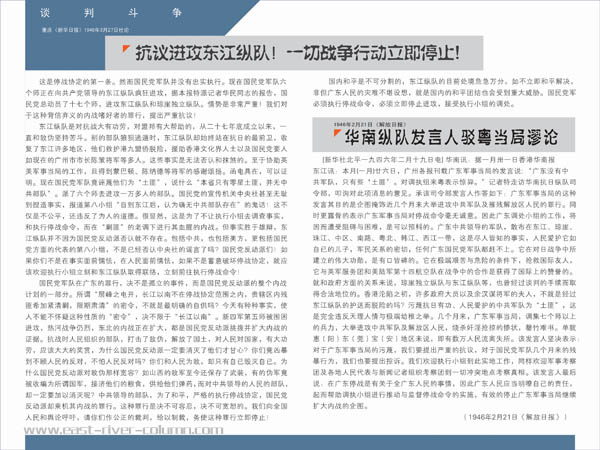600x450 pixels.
Task: Click the source line under 谈判斗争 title
Action: tap(85, 30)
